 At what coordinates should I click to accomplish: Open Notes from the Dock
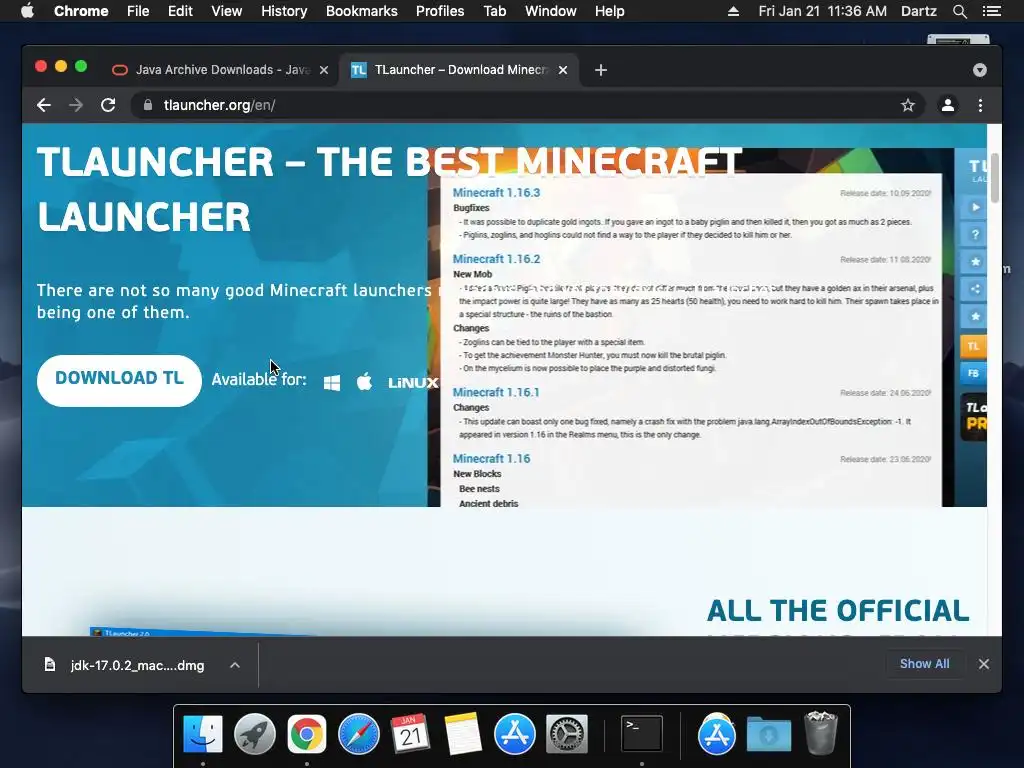point(462,734)
